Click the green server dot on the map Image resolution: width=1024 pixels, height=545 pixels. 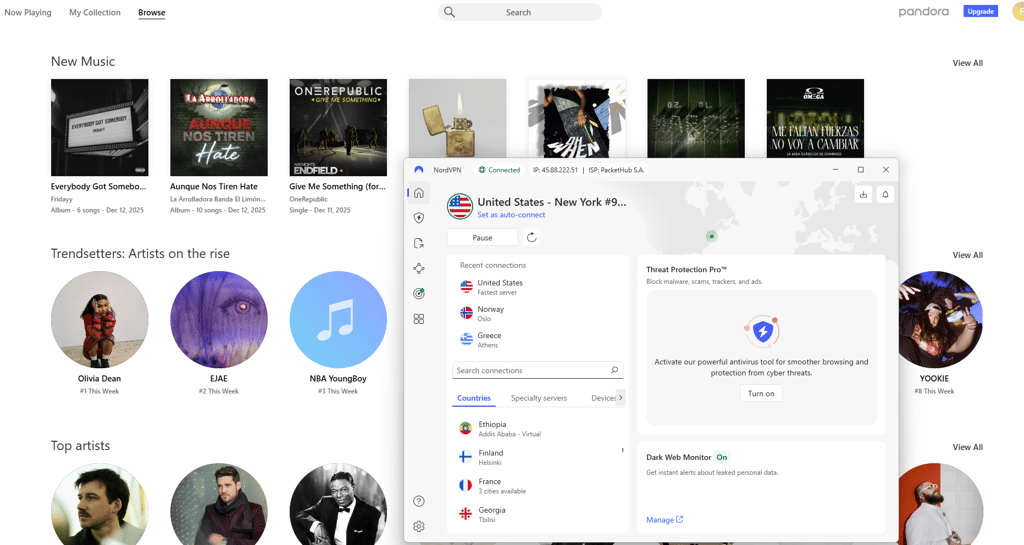712,236
